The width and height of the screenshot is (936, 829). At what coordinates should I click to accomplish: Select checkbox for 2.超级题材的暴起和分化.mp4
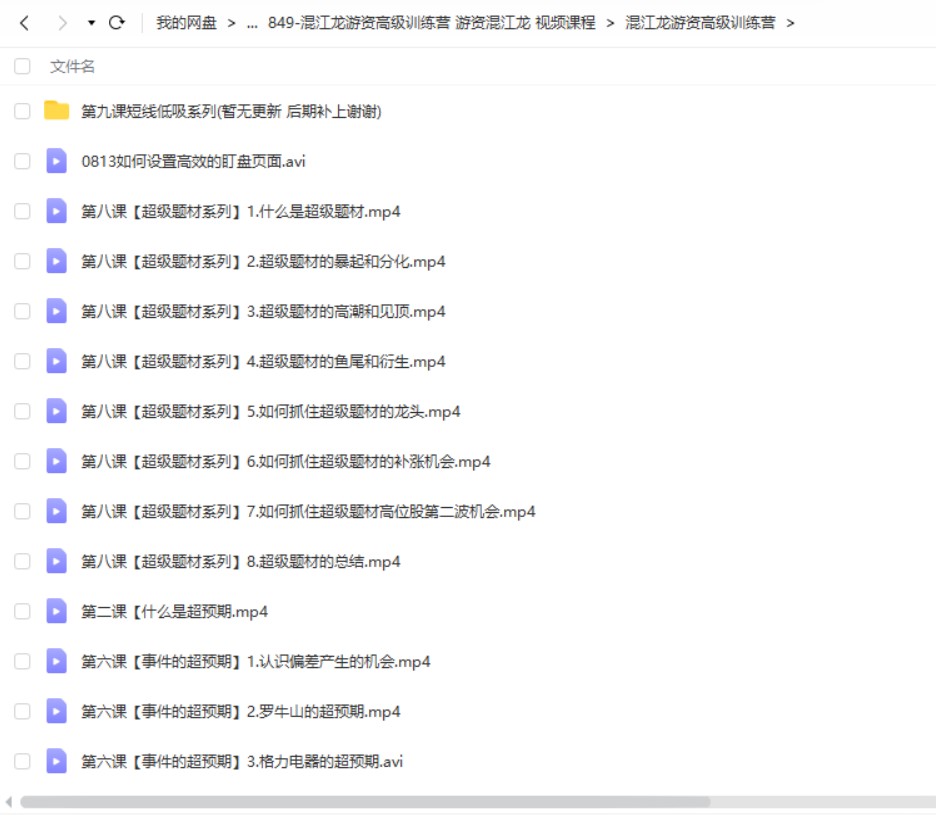22,261
